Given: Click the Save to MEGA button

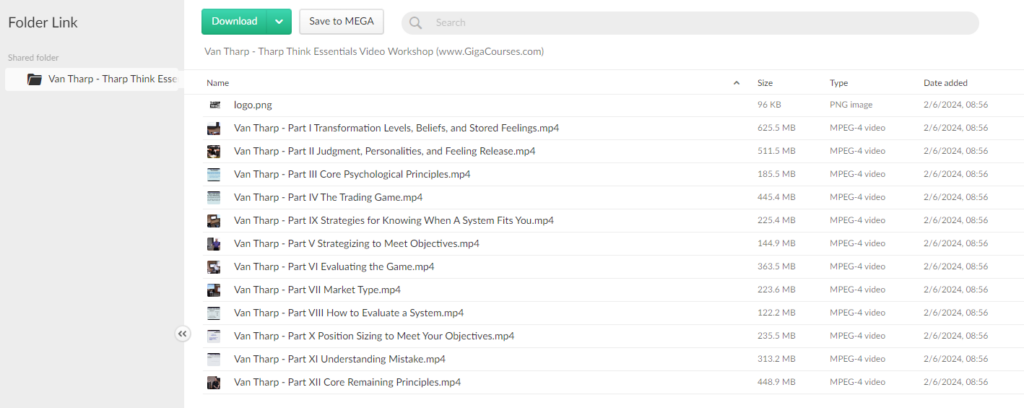Looking at the screenshot, I should pos(341,21).
